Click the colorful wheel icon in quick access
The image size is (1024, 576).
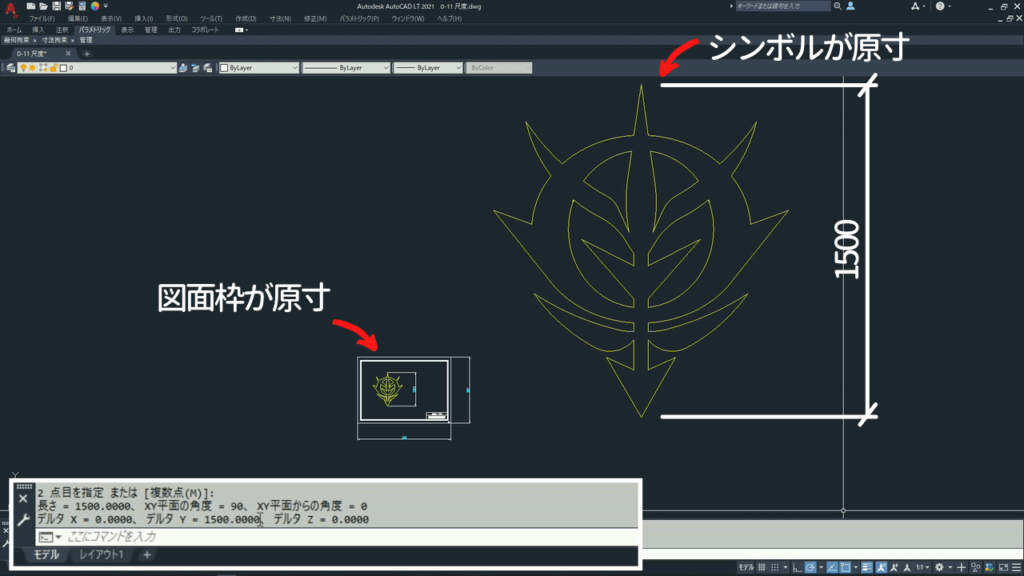point(95,6)
